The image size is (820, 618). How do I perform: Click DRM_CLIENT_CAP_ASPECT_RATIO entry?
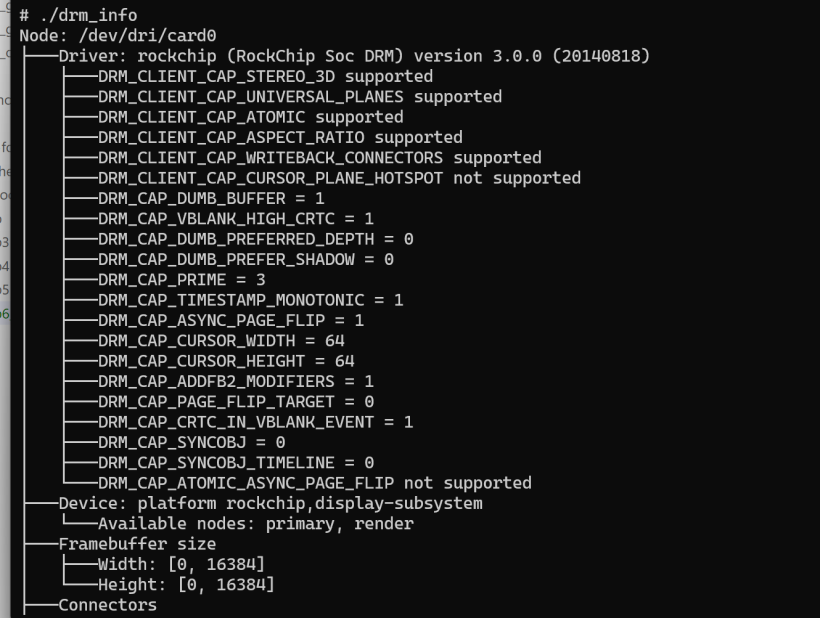point(280,137)
